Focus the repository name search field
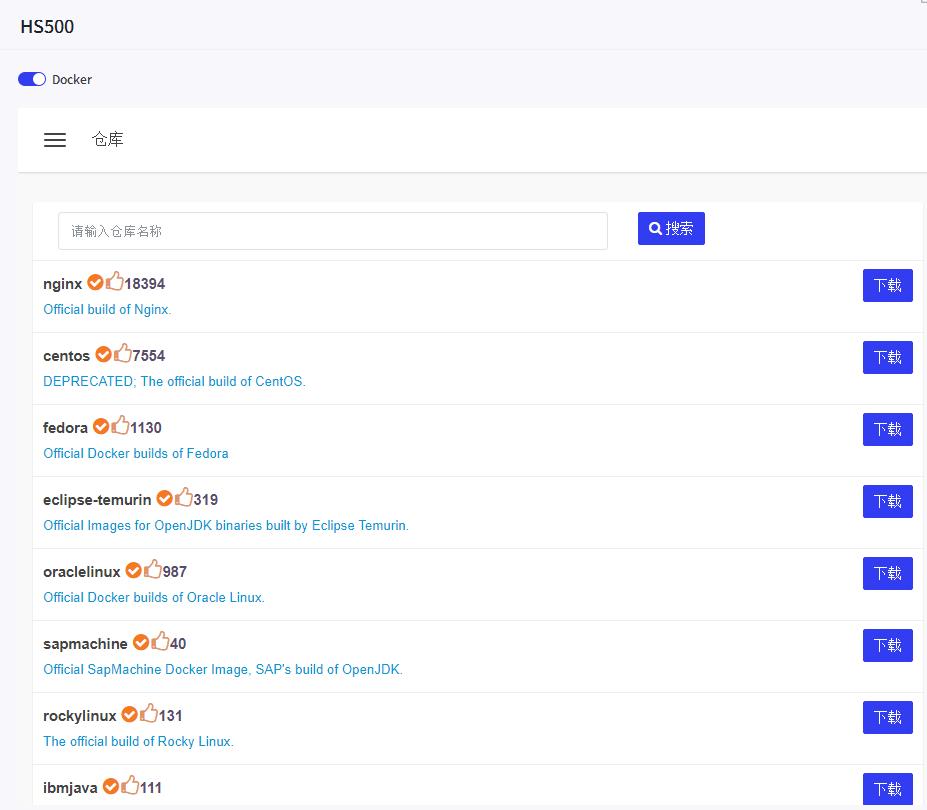The height and width of the screenshot is (810, 927). pyautogui.click(x=332, y=231)
